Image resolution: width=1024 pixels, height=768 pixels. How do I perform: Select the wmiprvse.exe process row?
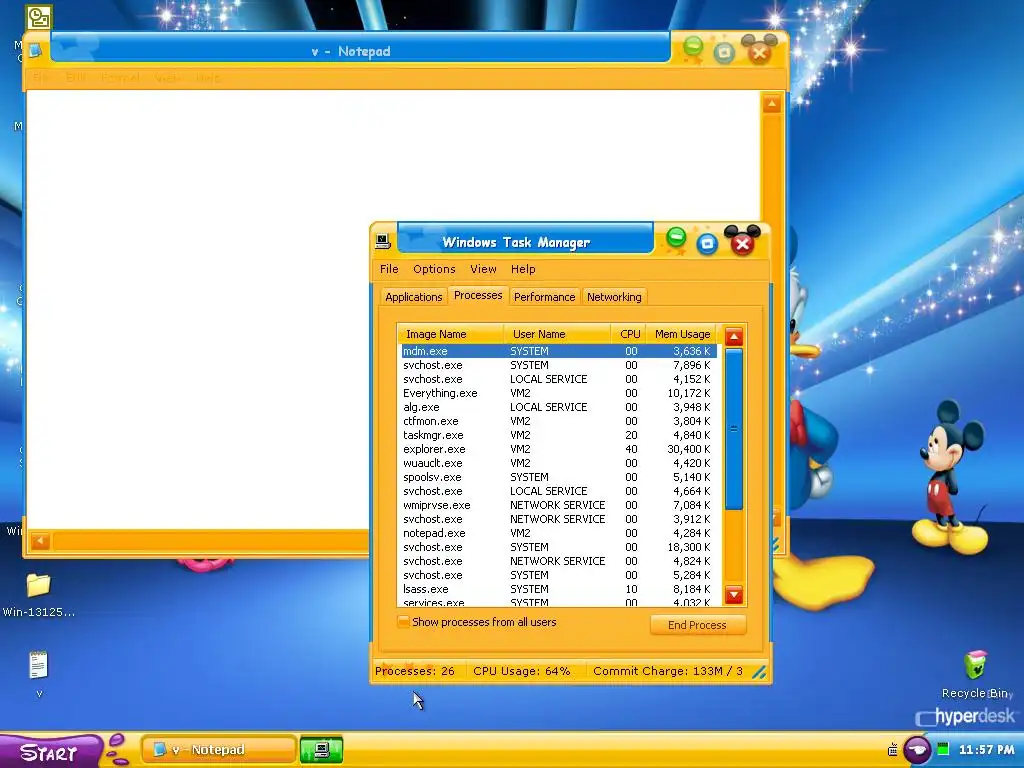pos(558,505)
